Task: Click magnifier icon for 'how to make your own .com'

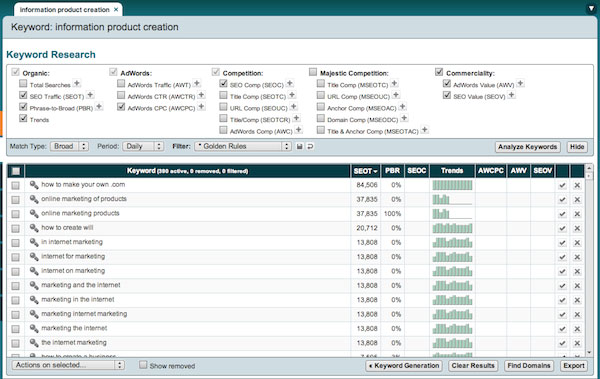Action: point(34,185)
